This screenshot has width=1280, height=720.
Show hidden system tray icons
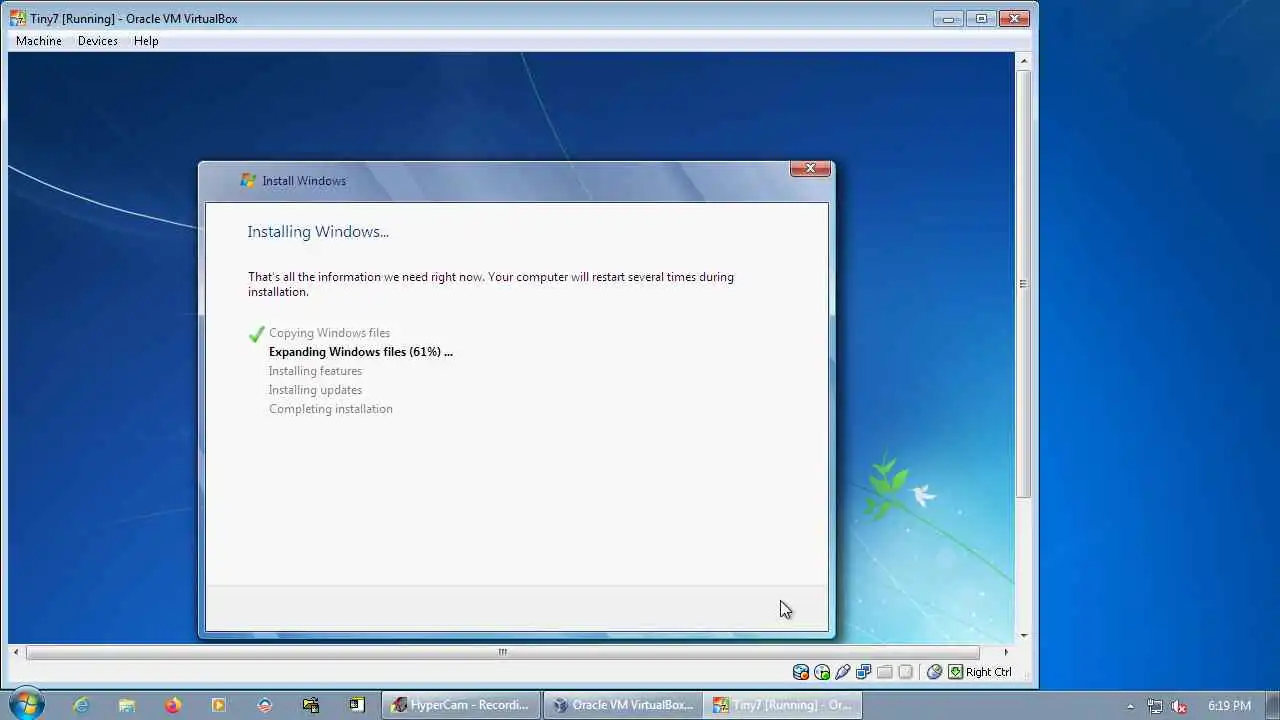coord(1130,706)
